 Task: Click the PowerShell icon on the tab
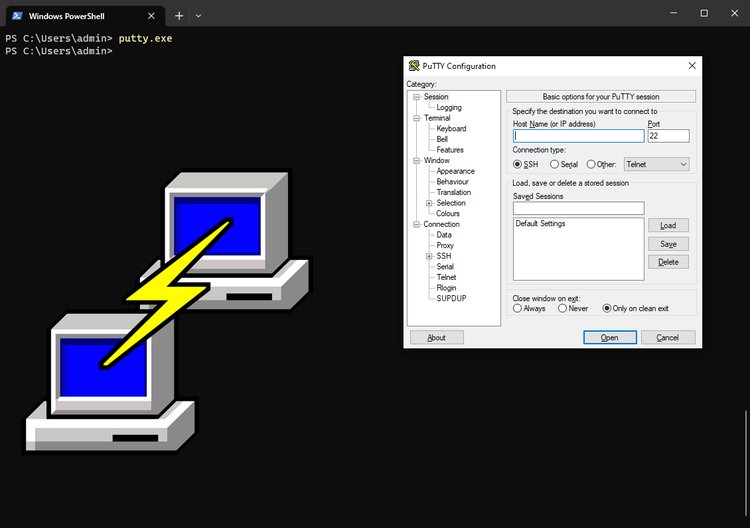click(x=17, y=16)
